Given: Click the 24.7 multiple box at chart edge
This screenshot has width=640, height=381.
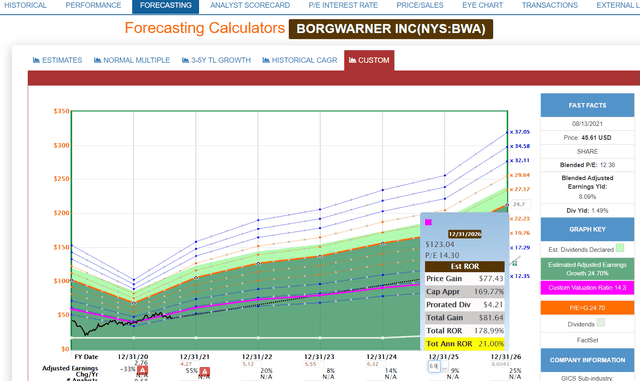Looking at the screenshot, I should coord(520,204).
